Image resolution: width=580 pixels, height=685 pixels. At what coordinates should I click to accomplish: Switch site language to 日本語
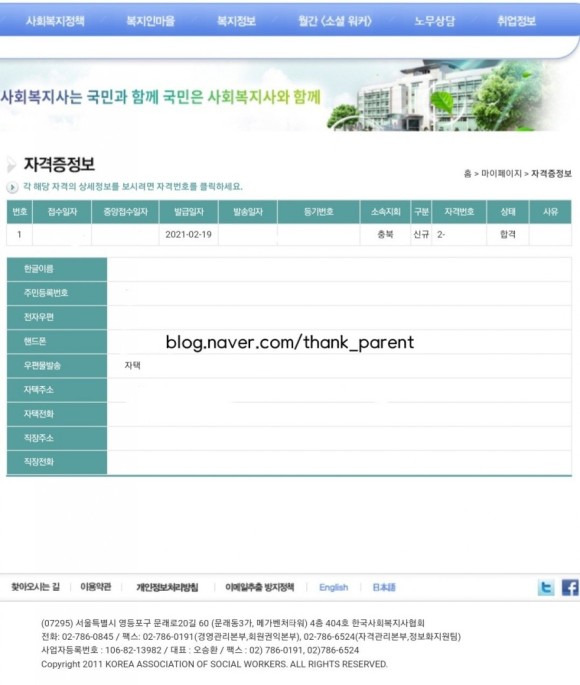[384, 587]
